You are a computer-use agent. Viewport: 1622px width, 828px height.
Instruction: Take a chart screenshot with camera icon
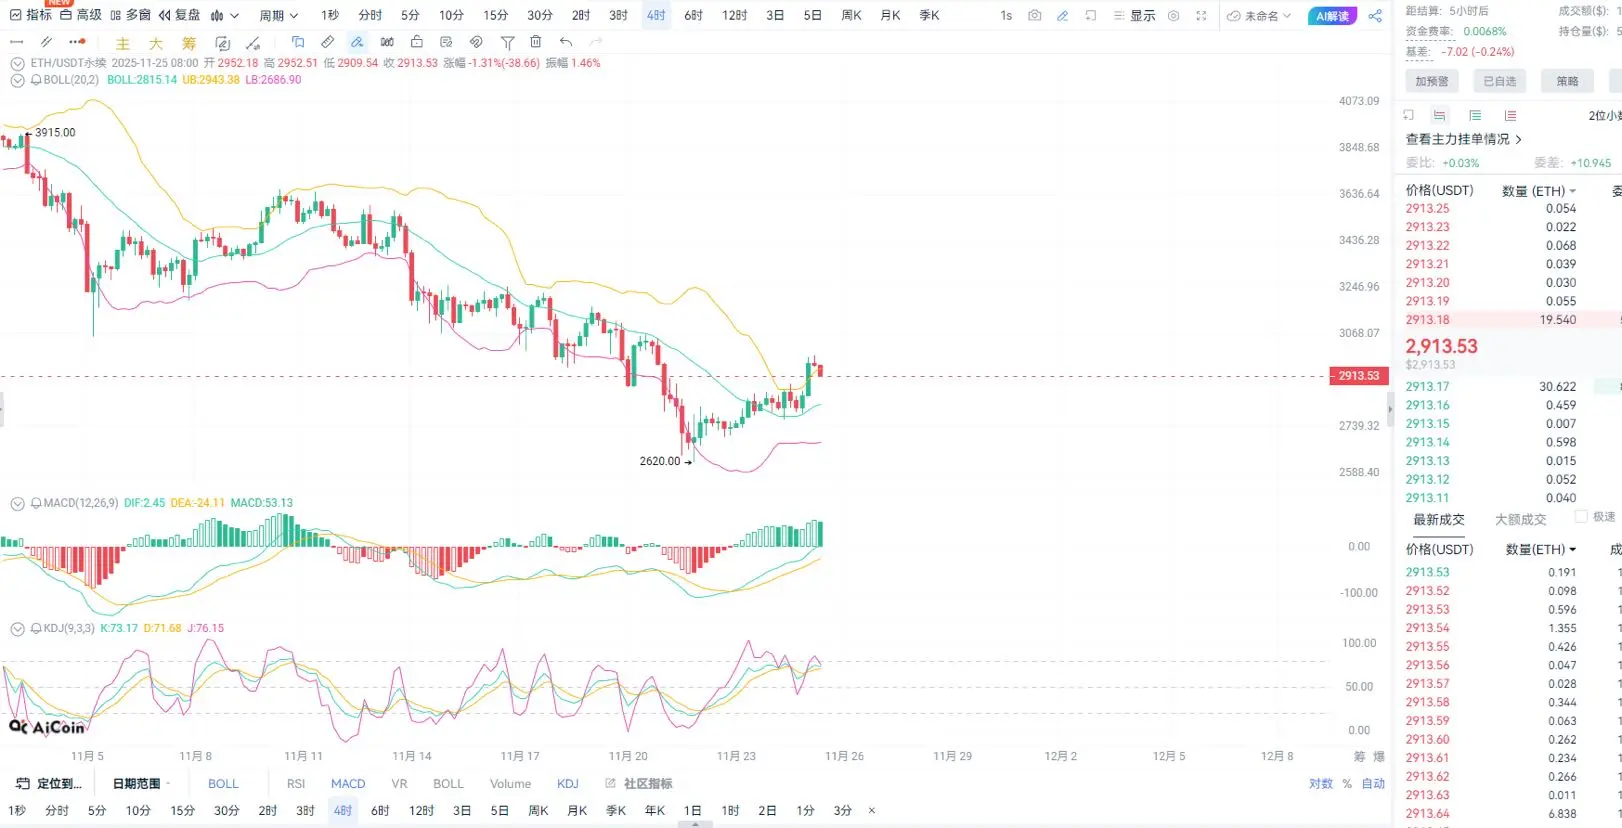coord(1035,15)
